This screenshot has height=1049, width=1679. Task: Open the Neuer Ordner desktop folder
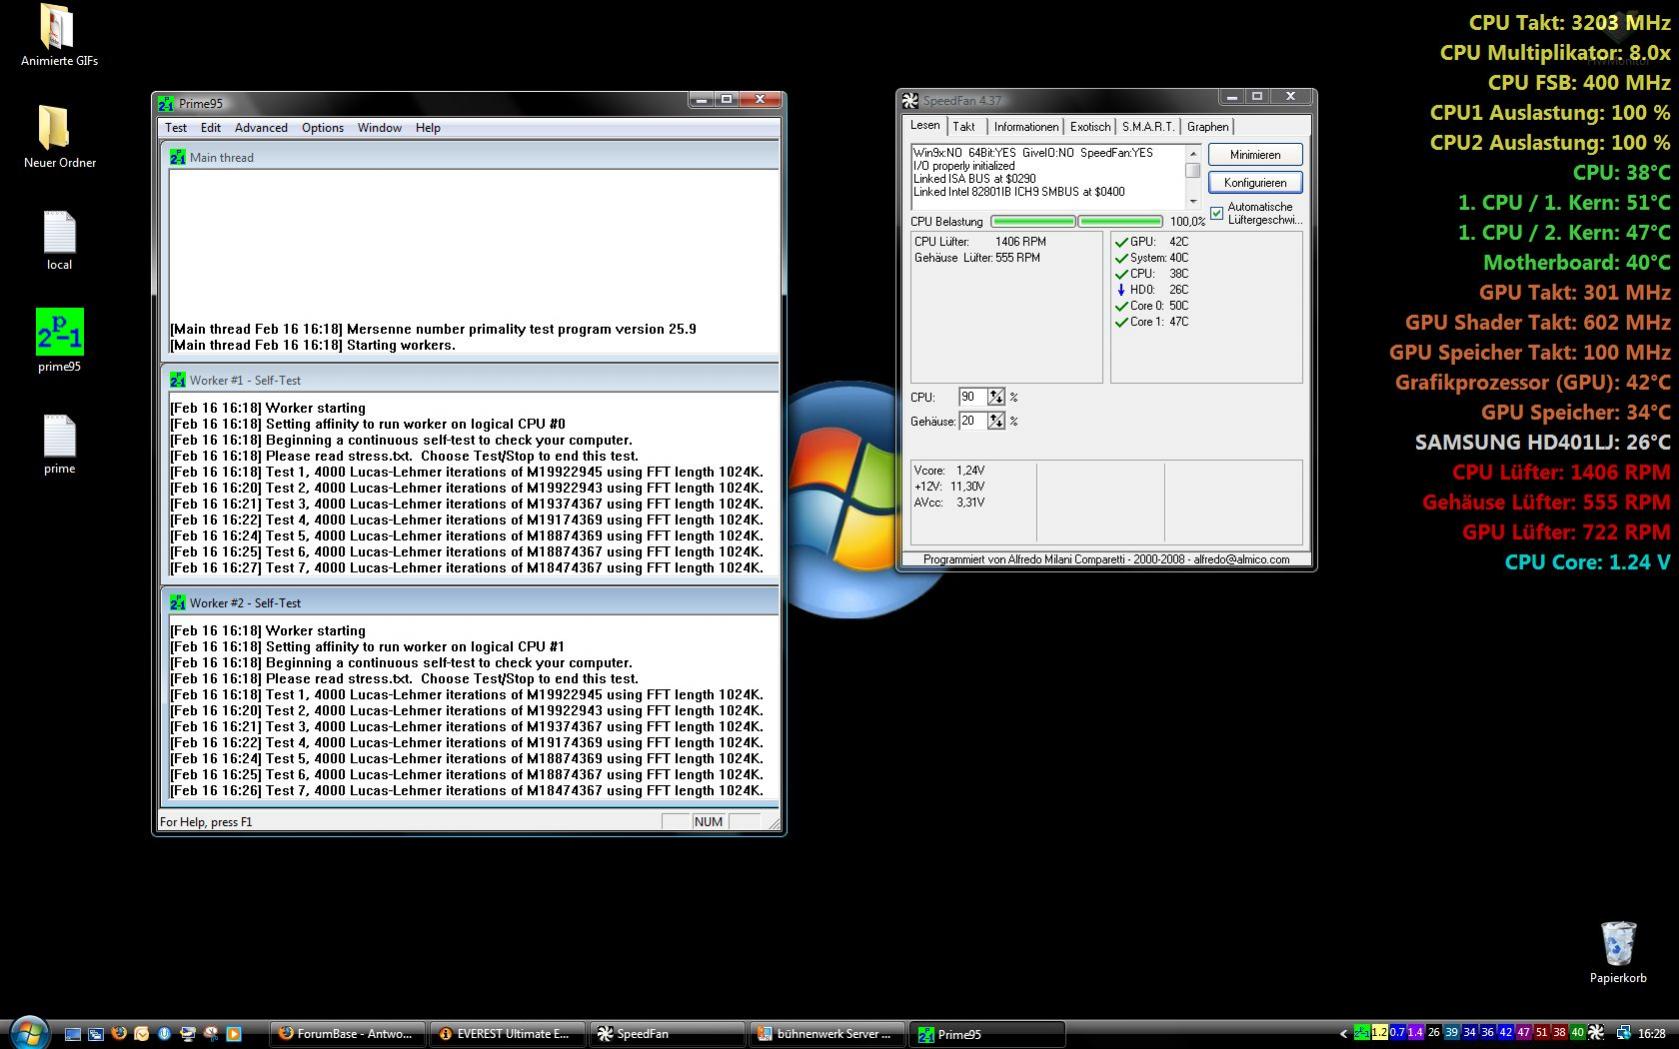pyautogui.click(x=59, y=137)
